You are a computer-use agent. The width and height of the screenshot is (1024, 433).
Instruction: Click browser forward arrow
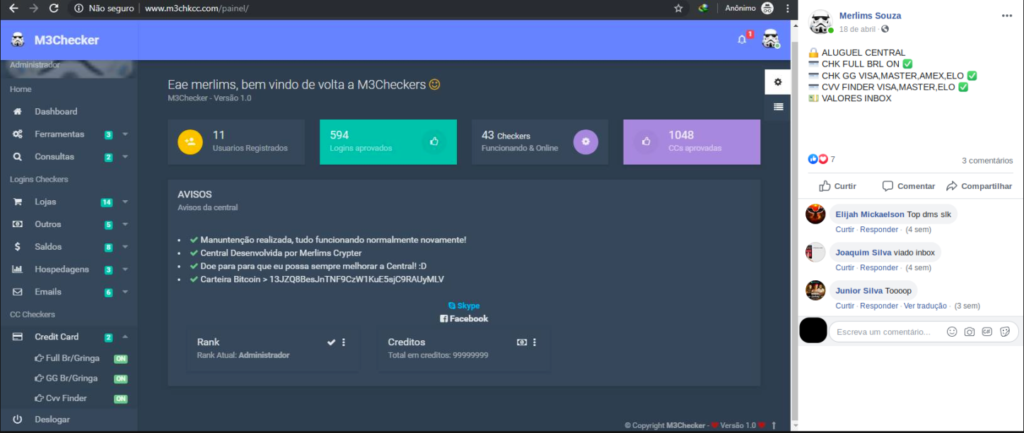(33, 8)
